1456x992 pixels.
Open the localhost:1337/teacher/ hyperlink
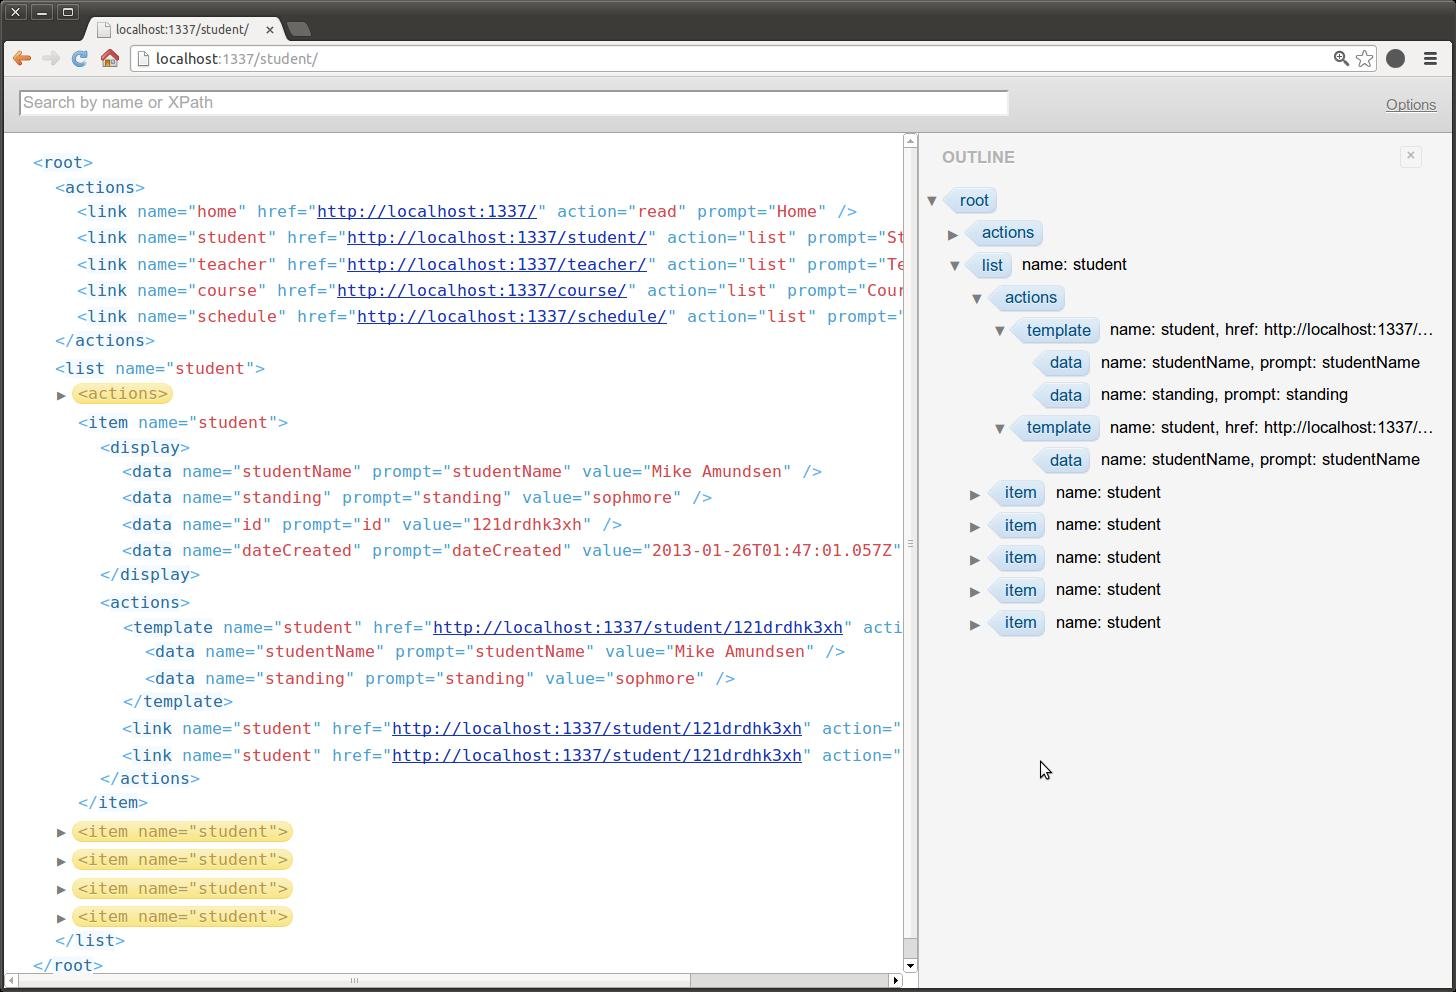[x=496, y=264]
